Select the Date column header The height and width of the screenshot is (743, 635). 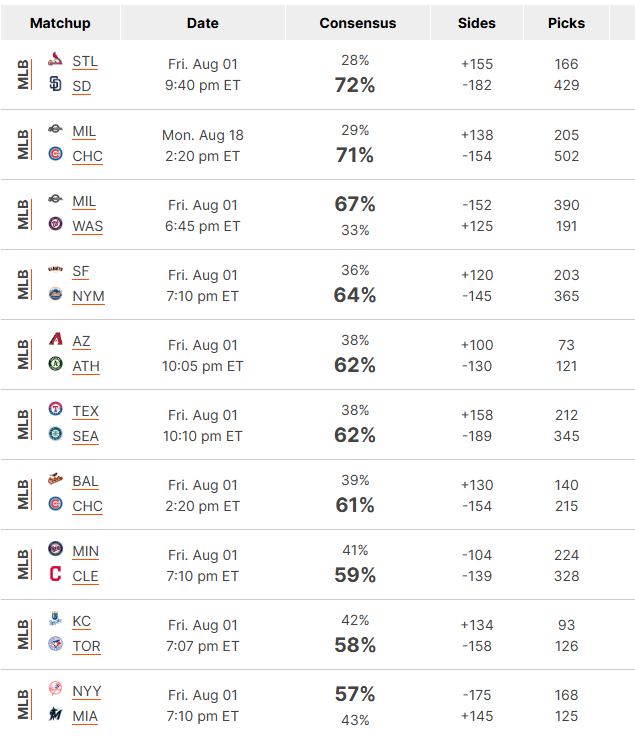(x=203, y=23)
